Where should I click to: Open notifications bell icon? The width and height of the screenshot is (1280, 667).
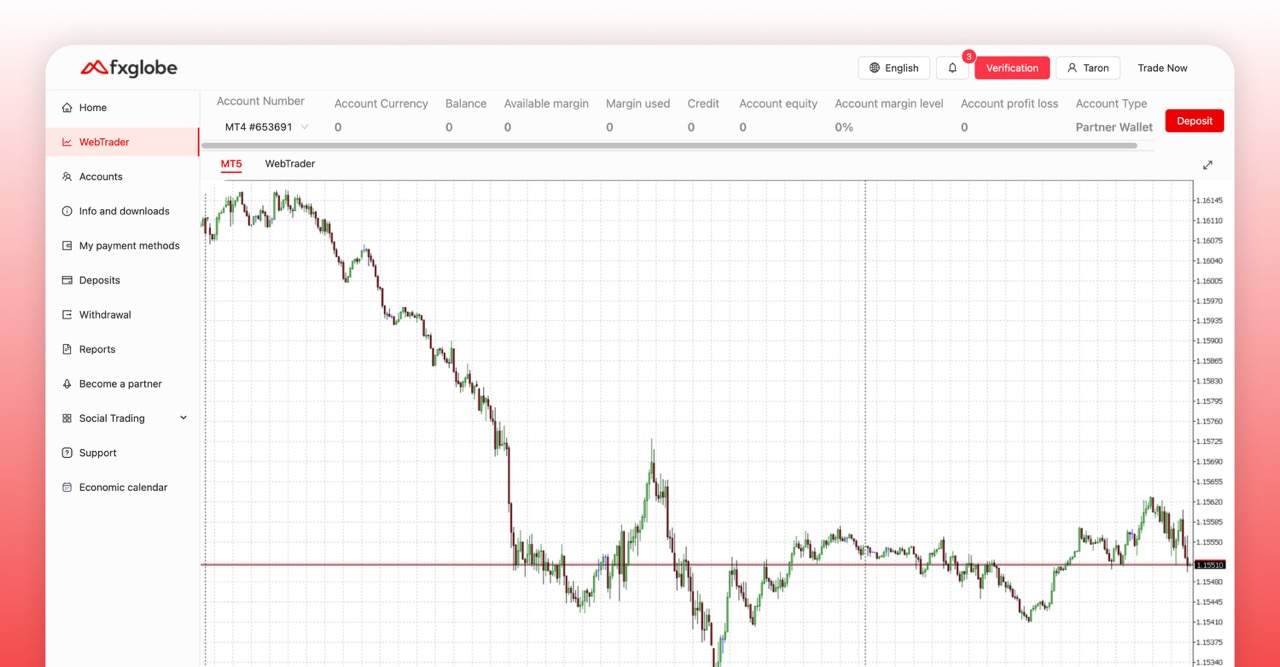[952, 68]
